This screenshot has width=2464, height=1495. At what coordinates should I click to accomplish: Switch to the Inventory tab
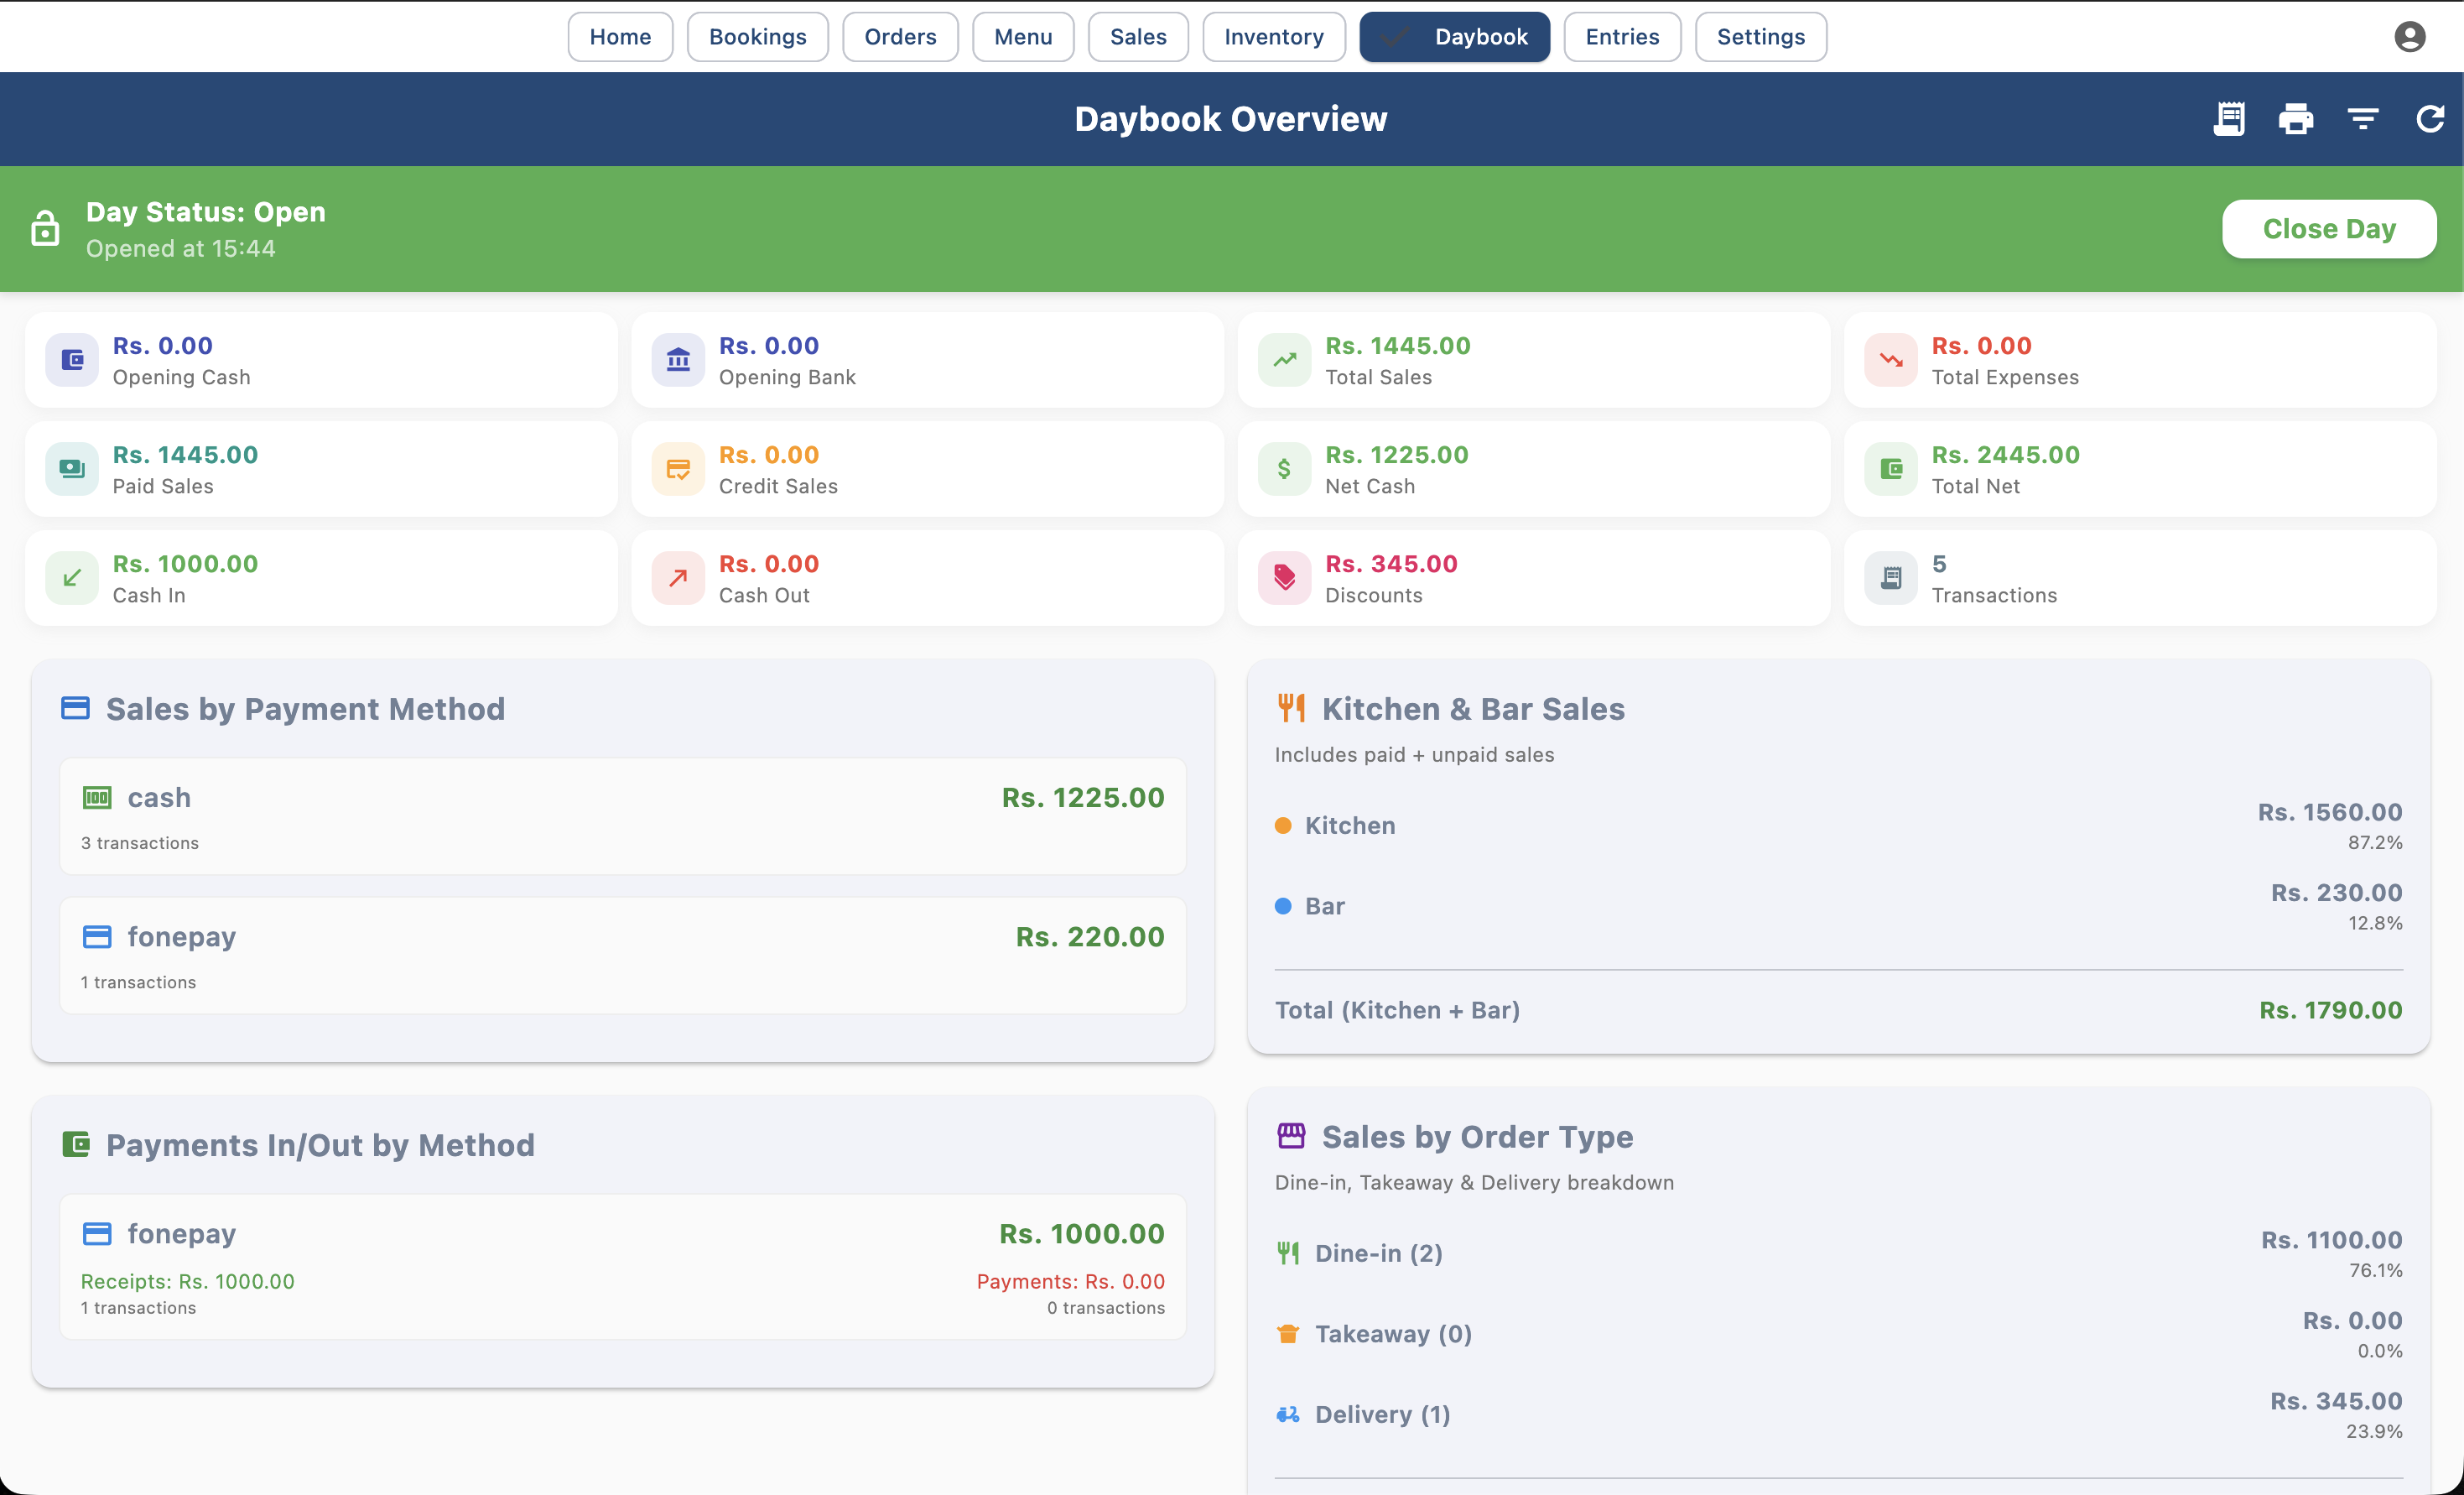pyautogui.click(x=1274, y=37)
